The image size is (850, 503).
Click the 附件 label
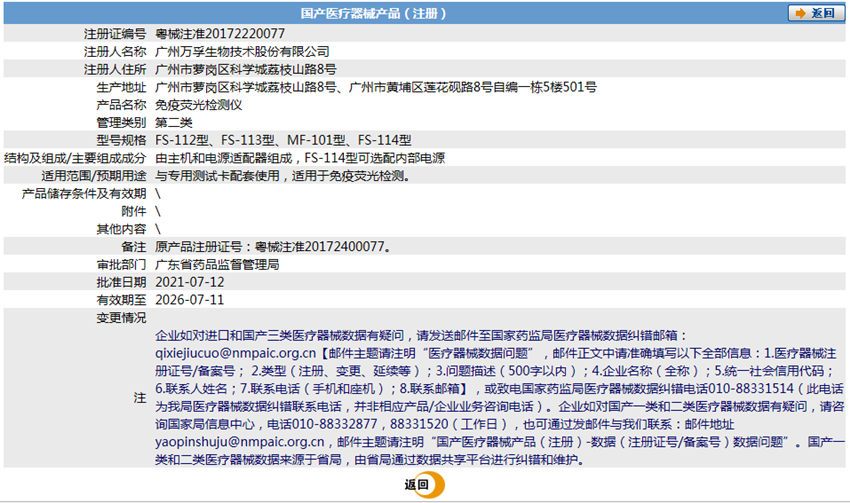(x=134, y=211)
